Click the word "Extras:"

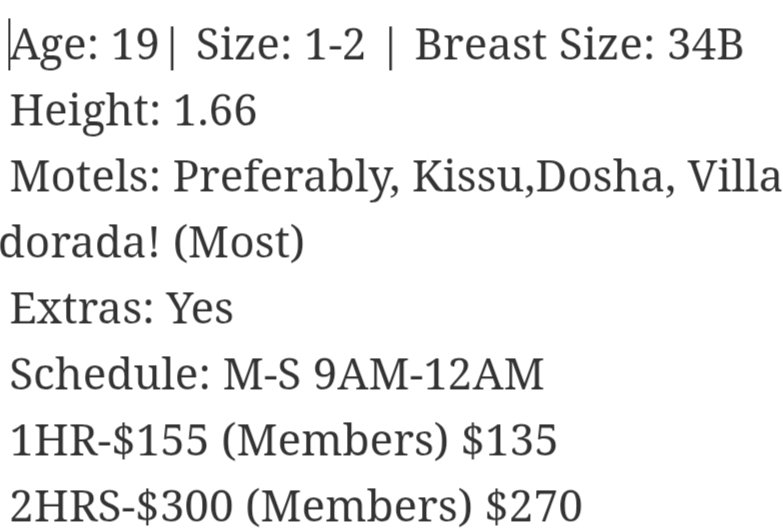(x=81, y=309)
